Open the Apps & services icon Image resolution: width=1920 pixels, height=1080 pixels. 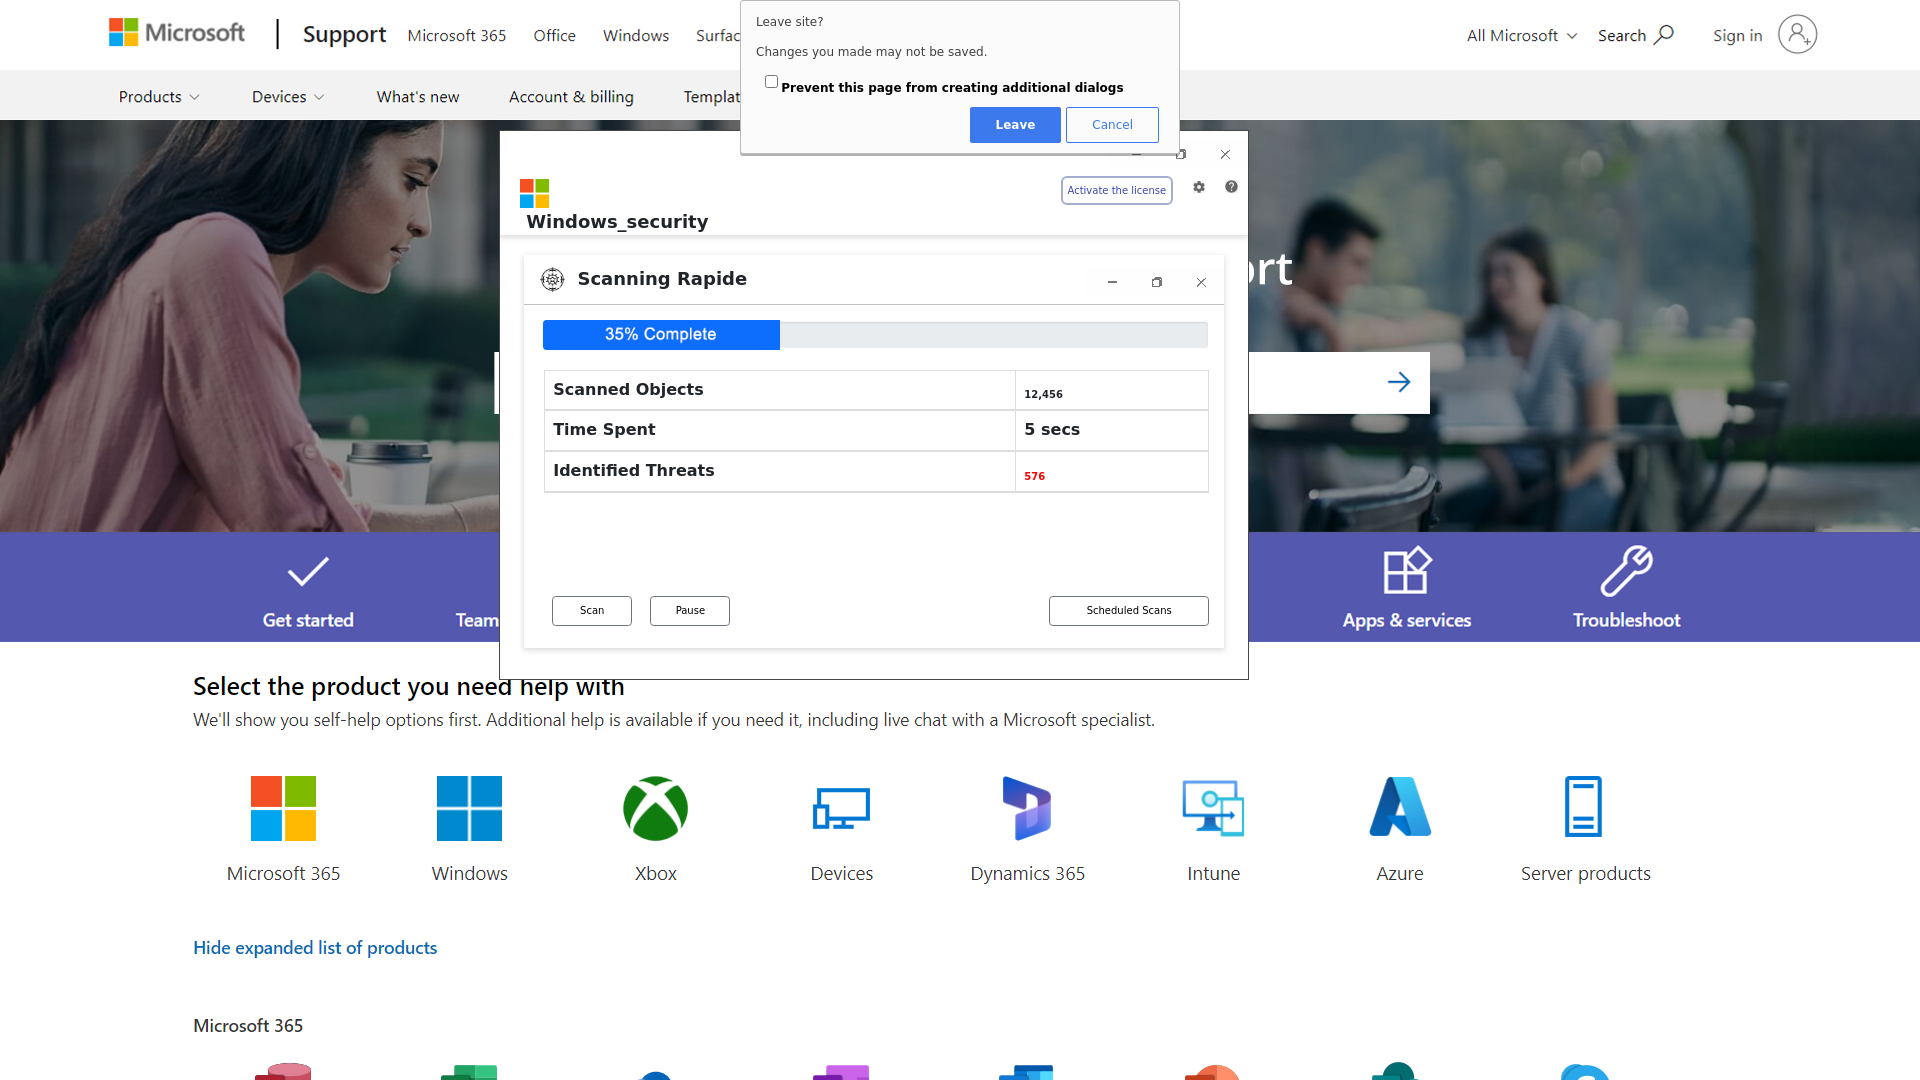[x=1407, y=571]
